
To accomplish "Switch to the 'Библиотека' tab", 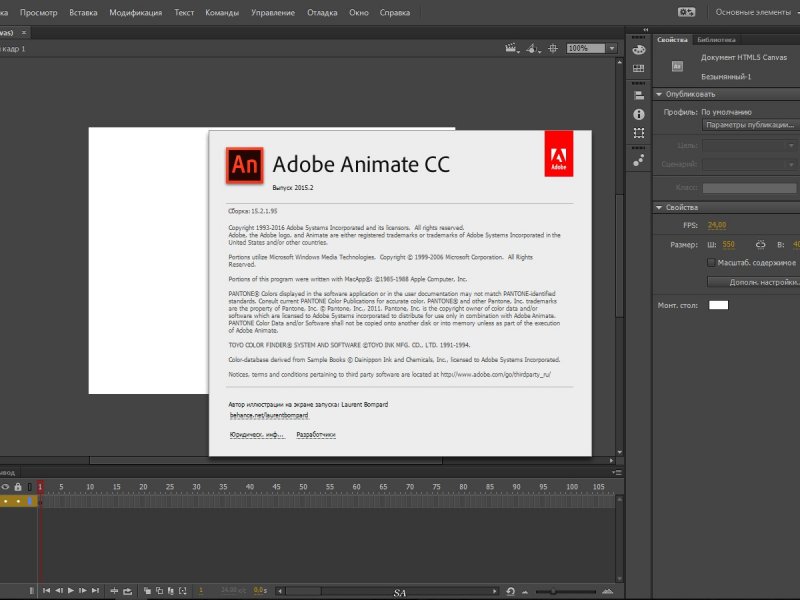I will click(716, 40).
